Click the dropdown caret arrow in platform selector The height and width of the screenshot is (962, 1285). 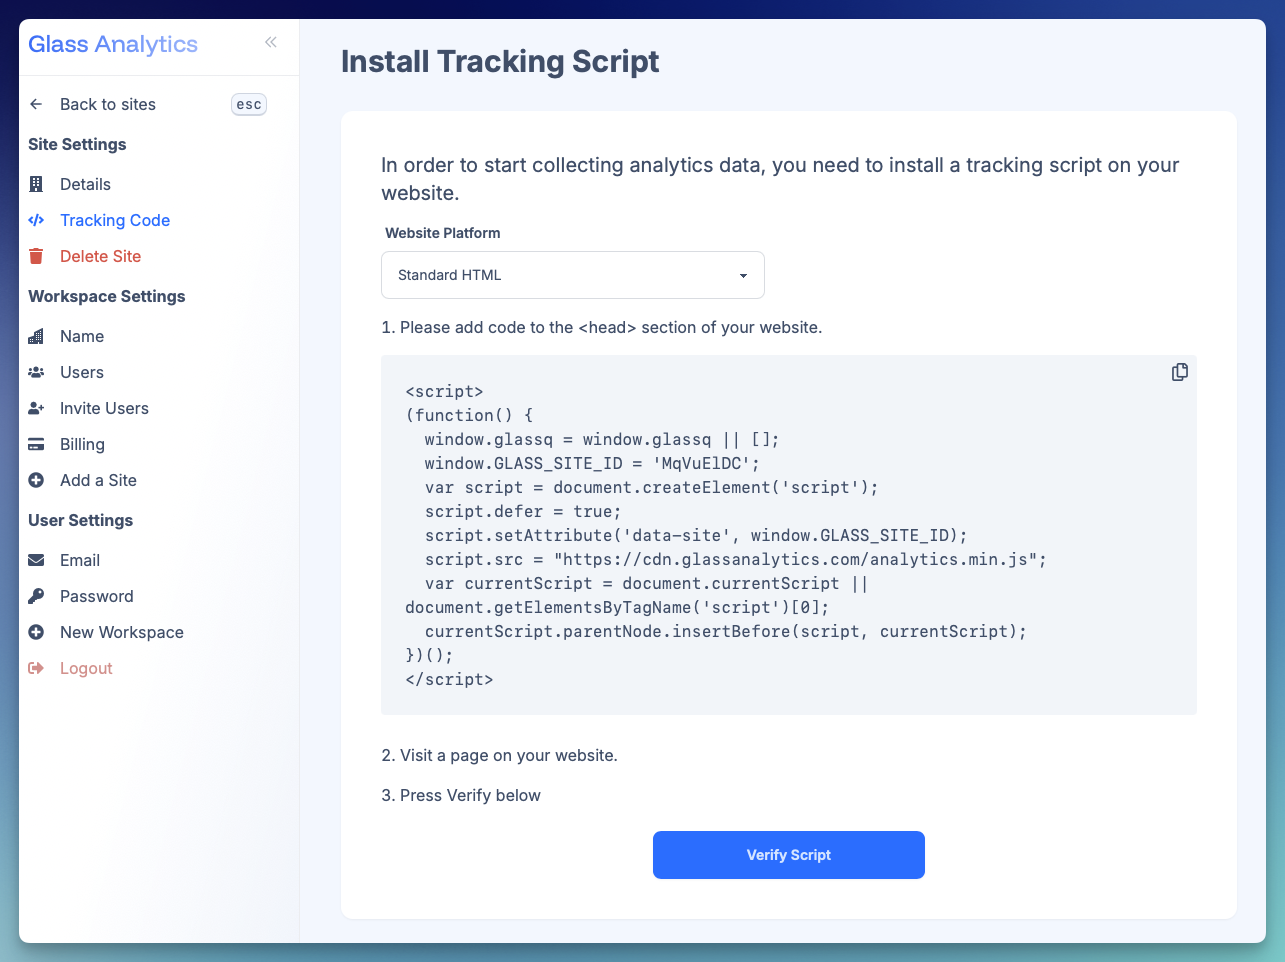point(743,276)
